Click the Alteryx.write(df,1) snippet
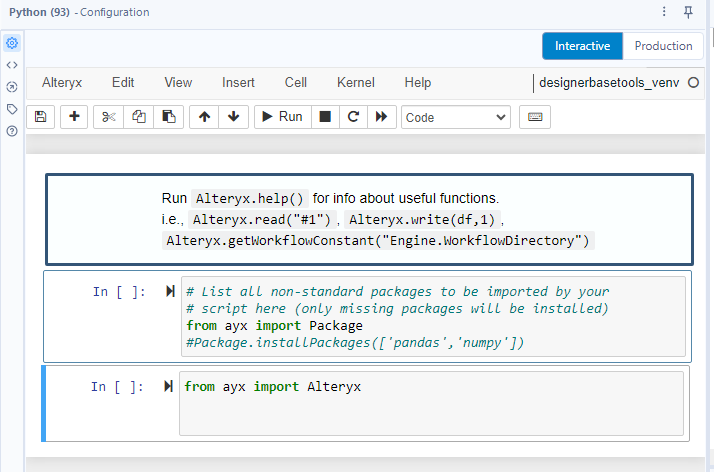714x472 pixels. tap(422, 219)
